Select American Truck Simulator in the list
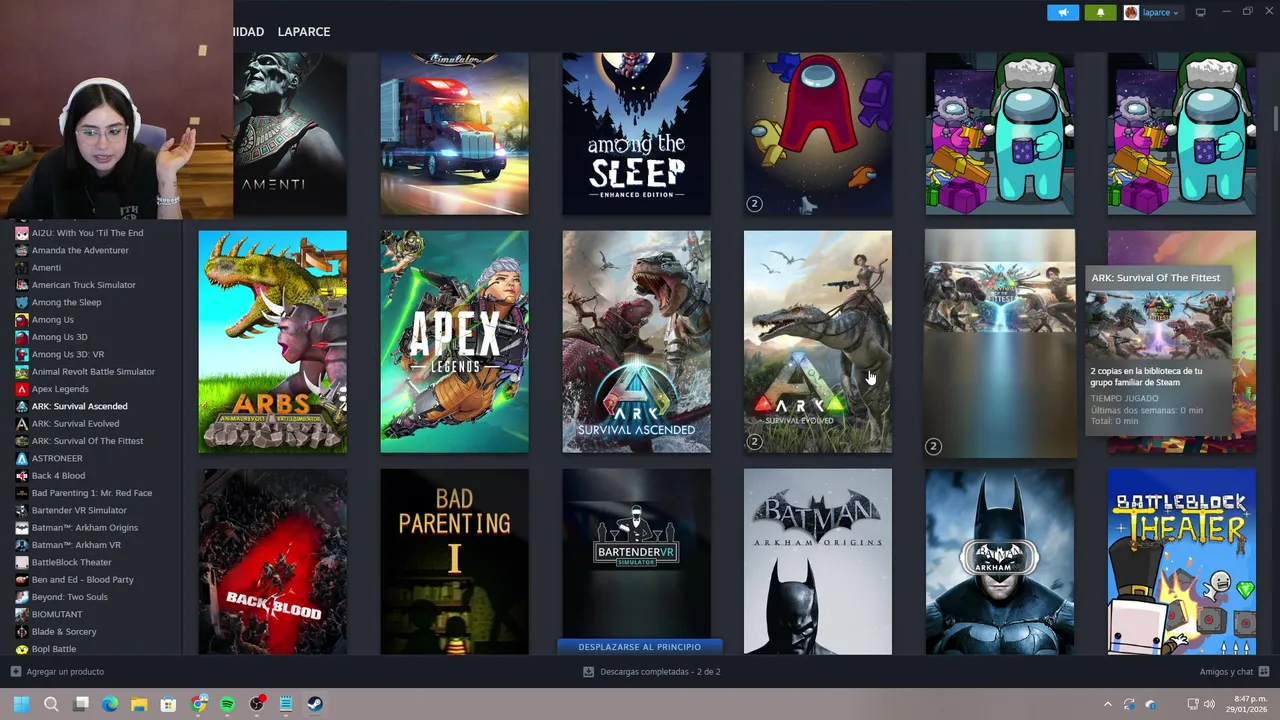The width and height of the screenshot is (1280, 720). tap(83, 285)
